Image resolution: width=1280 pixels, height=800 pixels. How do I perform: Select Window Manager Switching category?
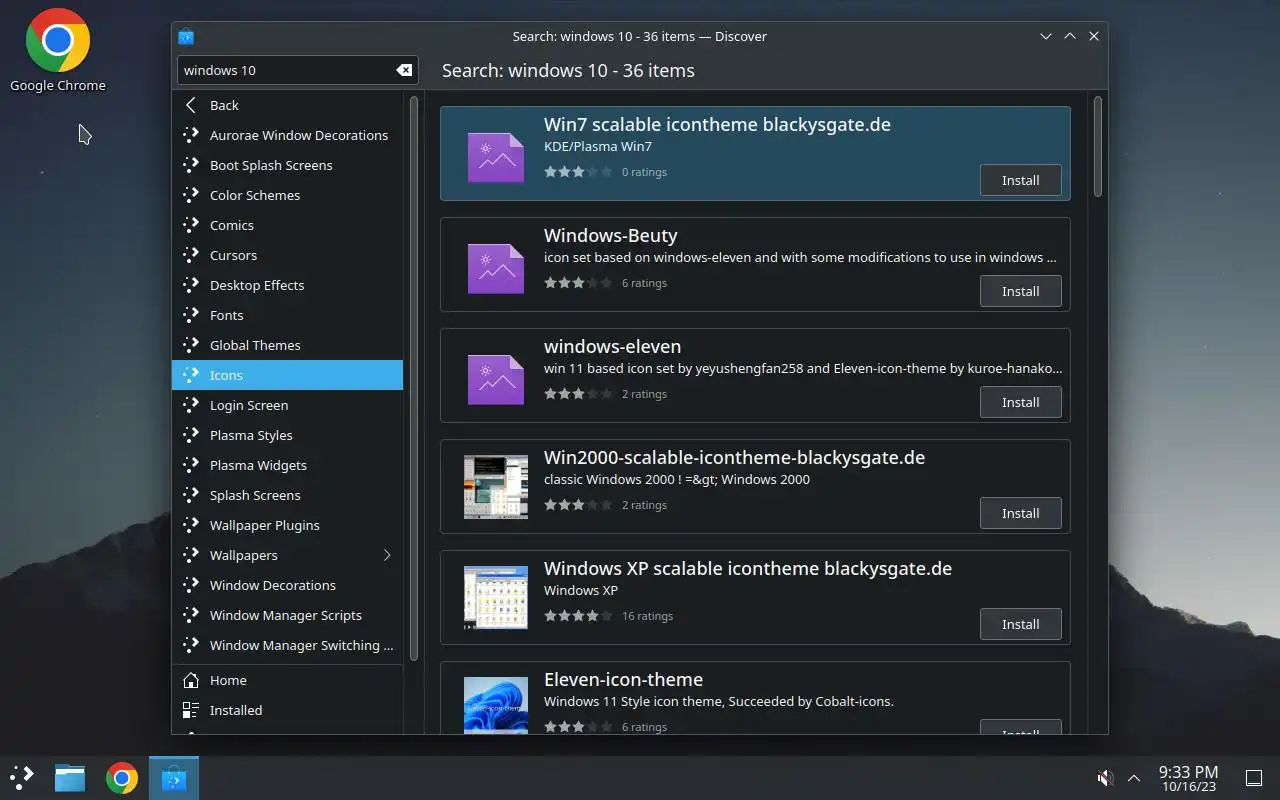coord(288,645)
